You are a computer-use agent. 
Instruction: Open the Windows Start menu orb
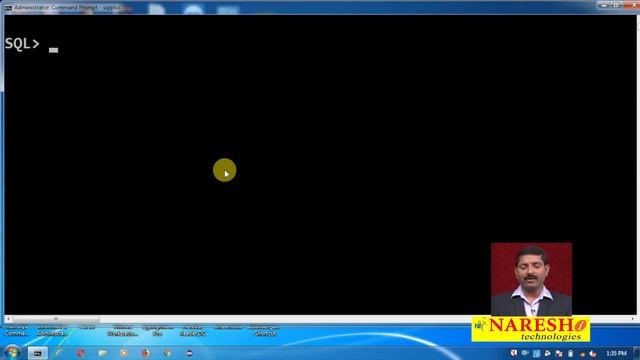click(11, 353)
